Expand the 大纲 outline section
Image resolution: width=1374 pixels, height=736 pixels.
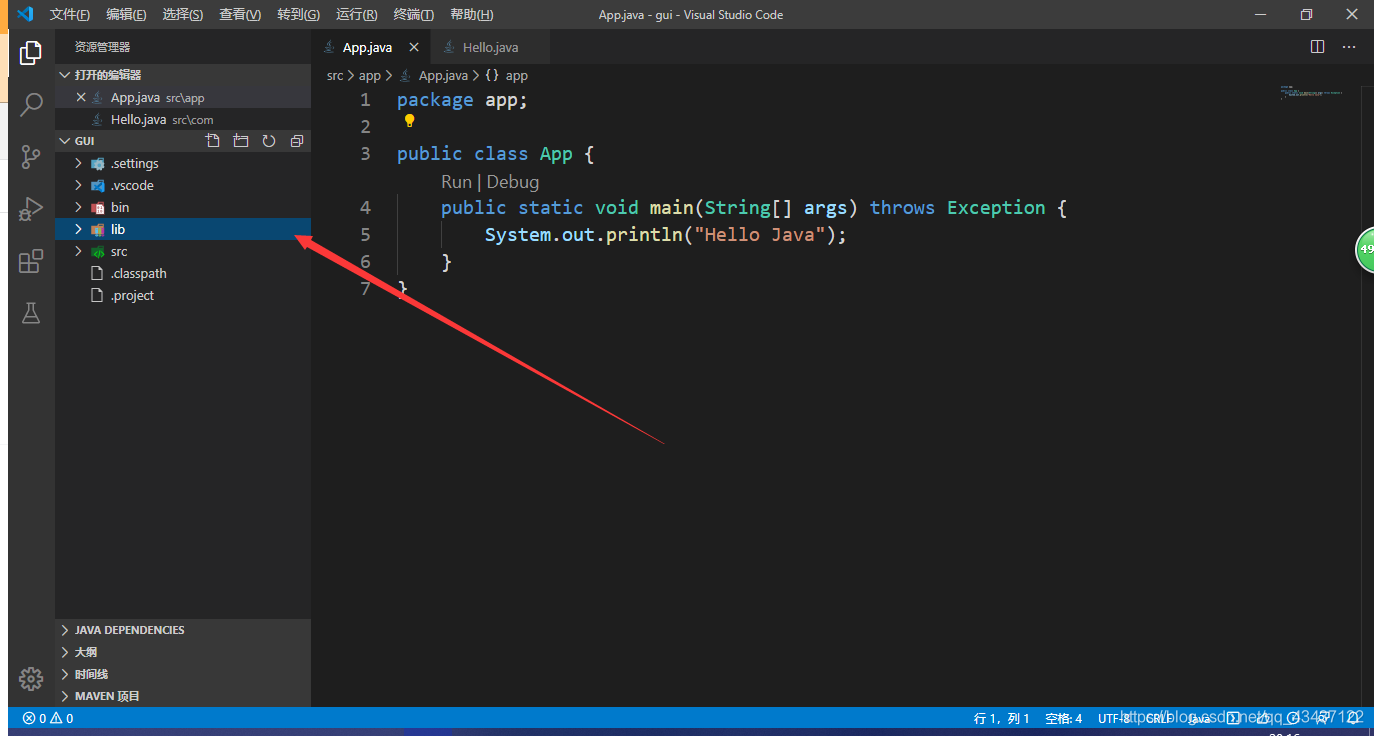click(x=183, y=652)
